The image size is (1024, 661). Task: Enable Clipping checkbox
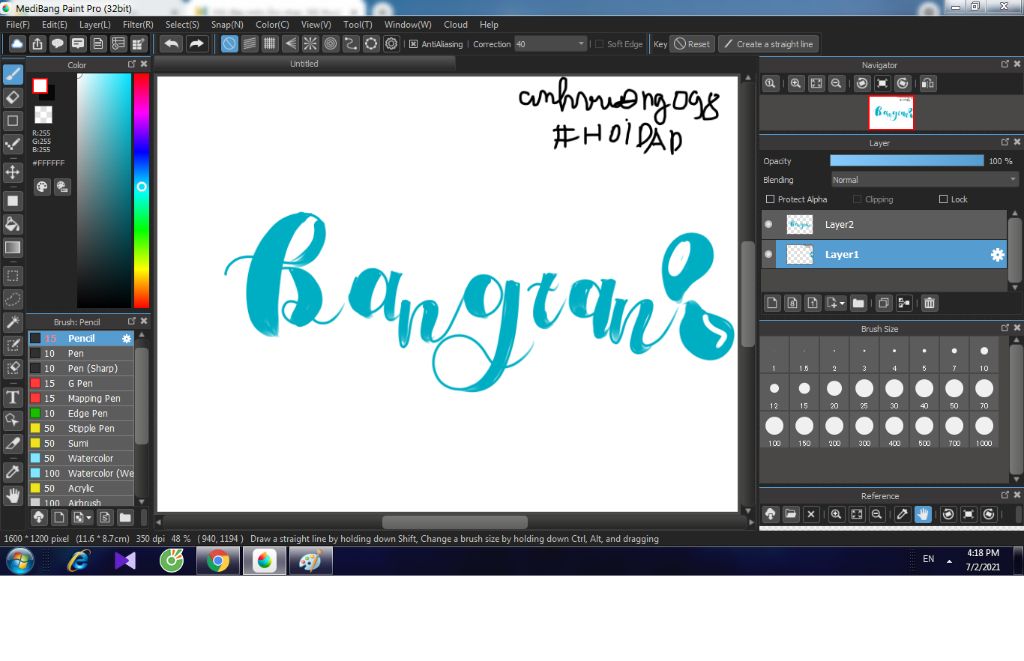[857, 199]
